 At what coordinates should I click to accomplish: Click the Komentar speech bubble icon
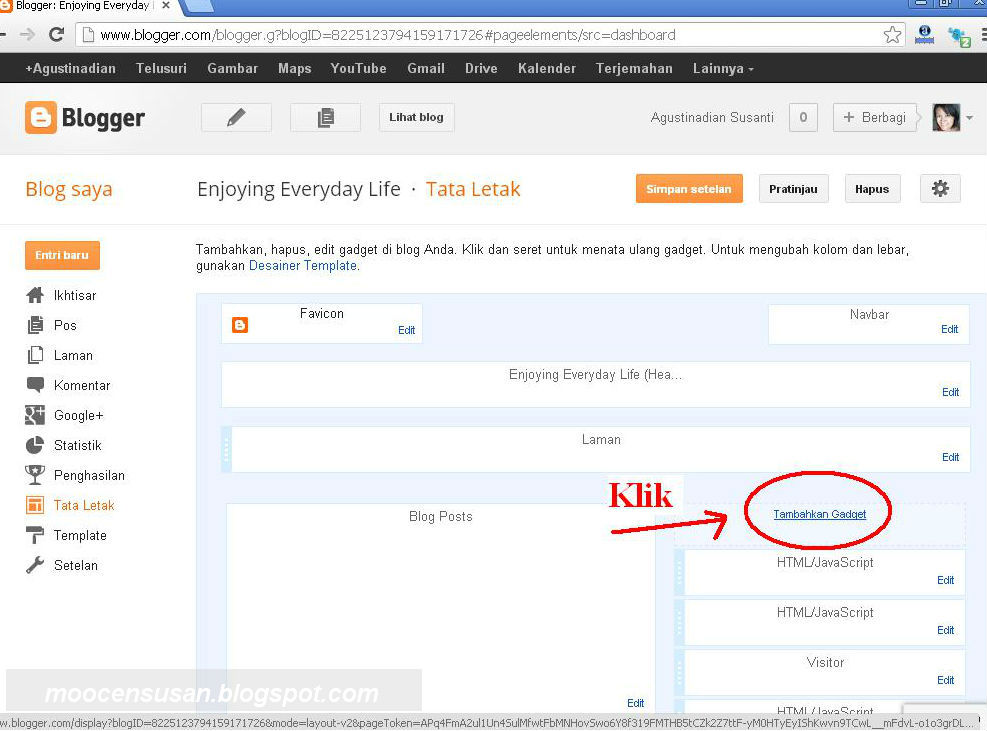coord(35,385)
